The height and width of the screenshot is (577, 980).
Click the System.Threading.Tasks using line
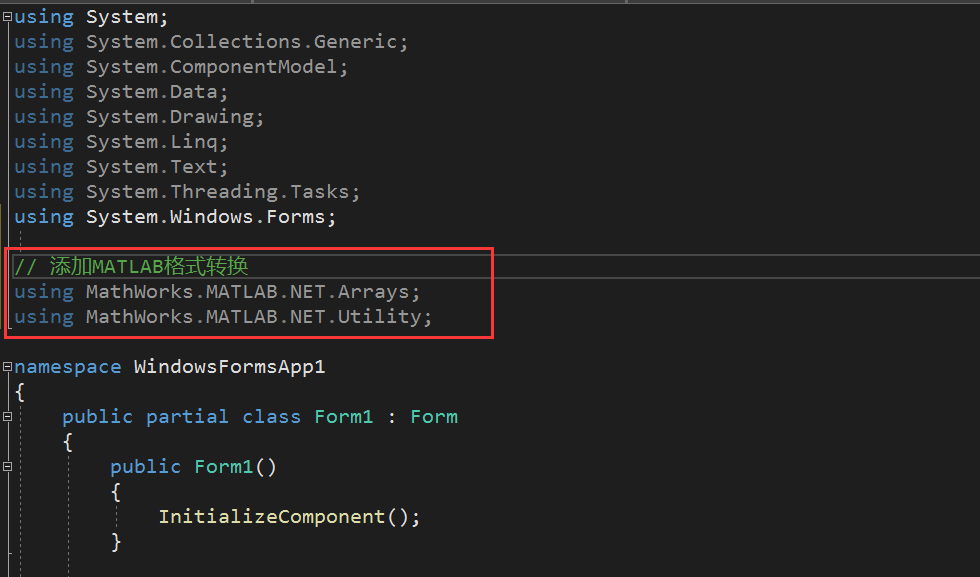[222, 192]
